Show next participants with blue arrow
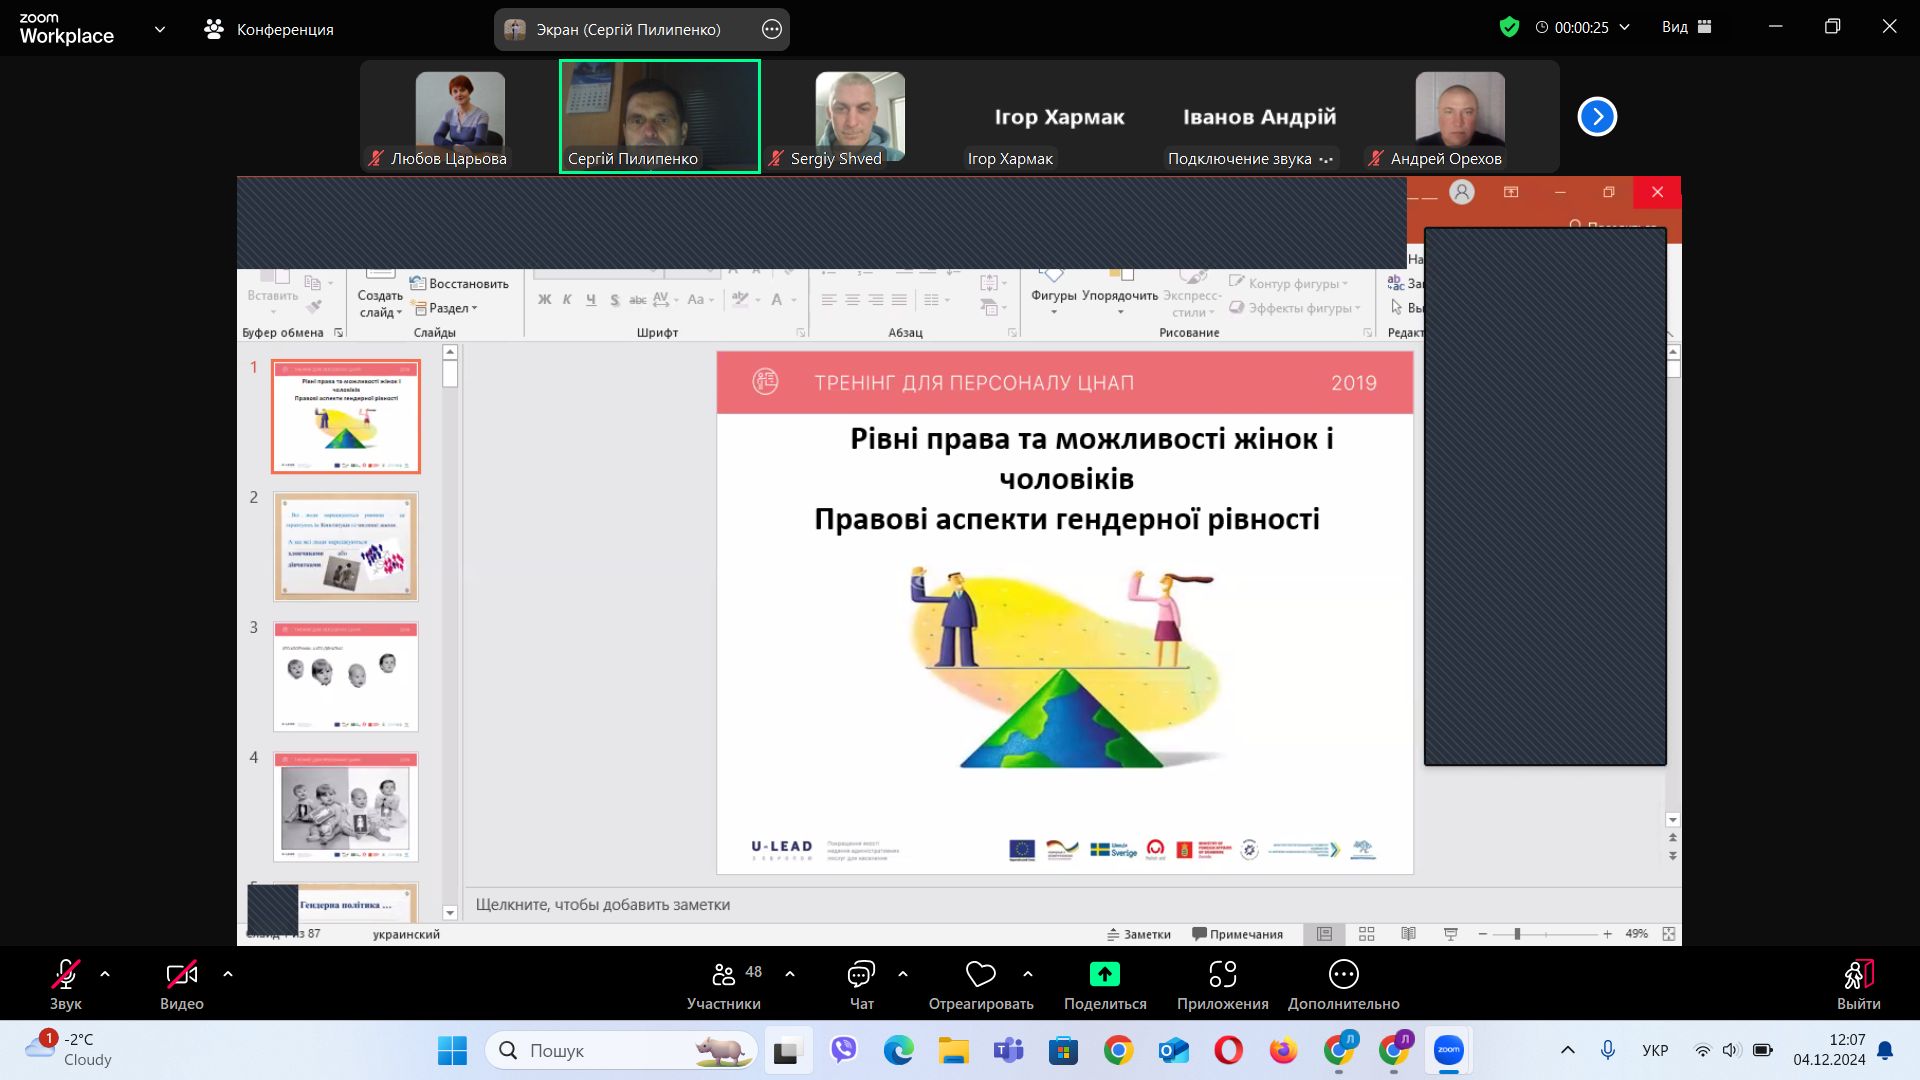Screen dimensions: 1920x1080 (1597, 117)
